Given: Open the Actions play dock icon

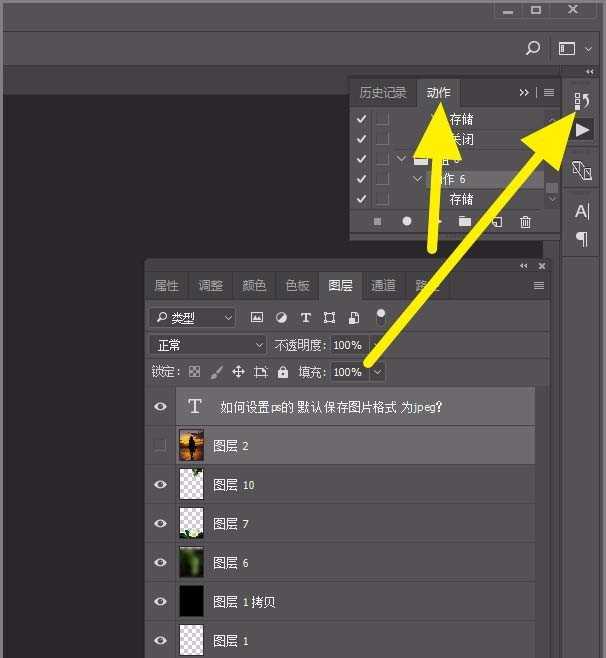Looking at the screenshot, I should point(582,130).
